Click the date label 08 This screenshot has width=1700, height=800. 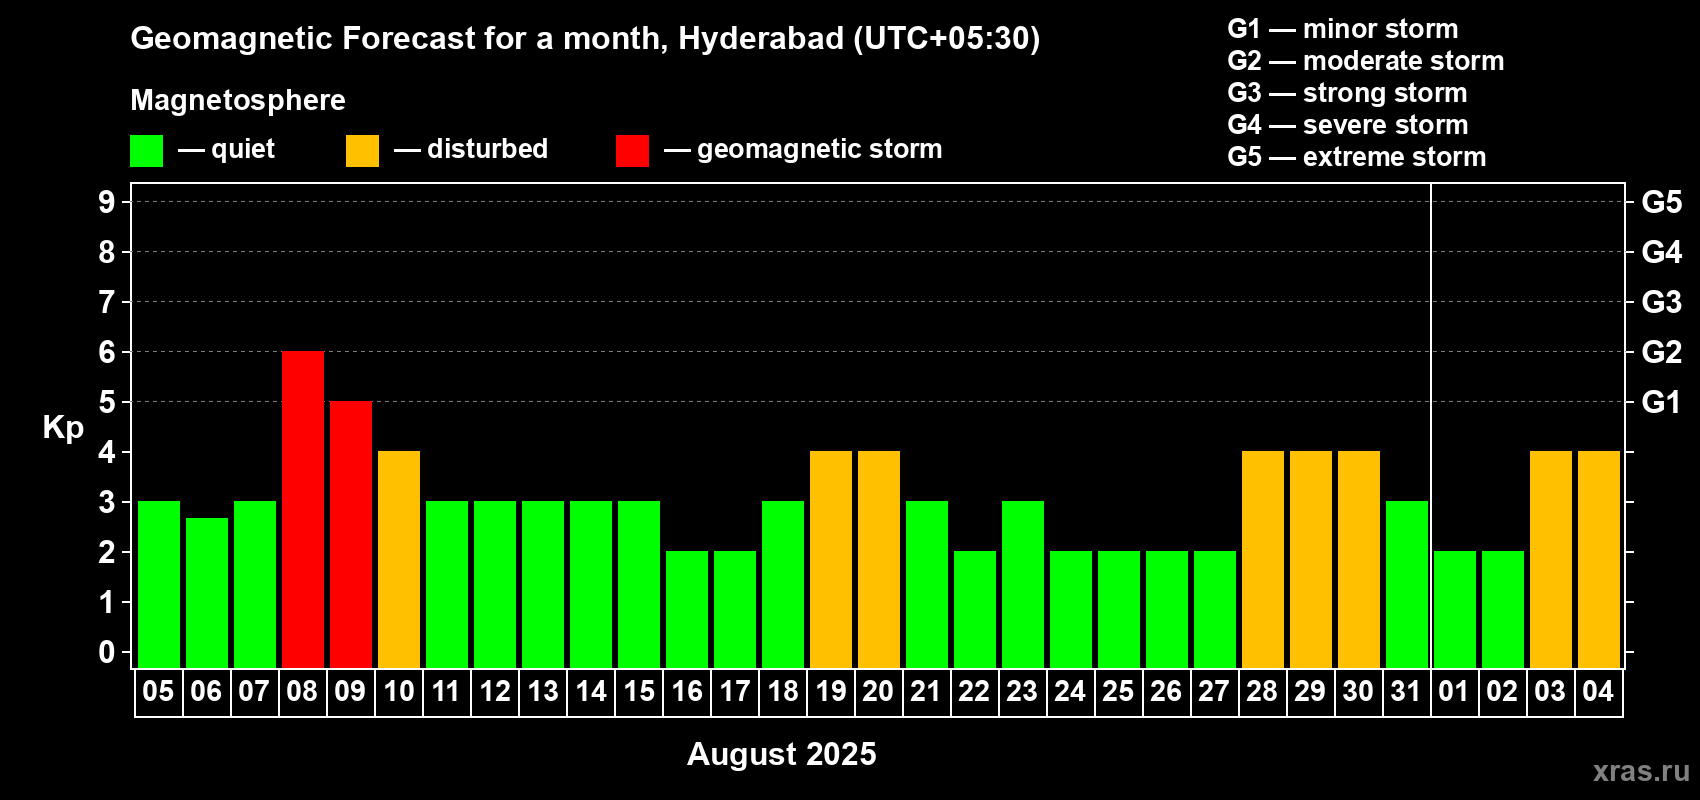(302, 691)
